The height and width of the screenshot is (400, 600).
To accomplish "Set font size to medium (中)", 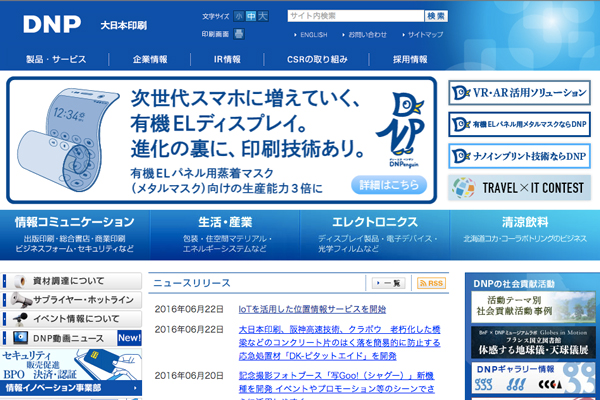I will click(251, 16).
